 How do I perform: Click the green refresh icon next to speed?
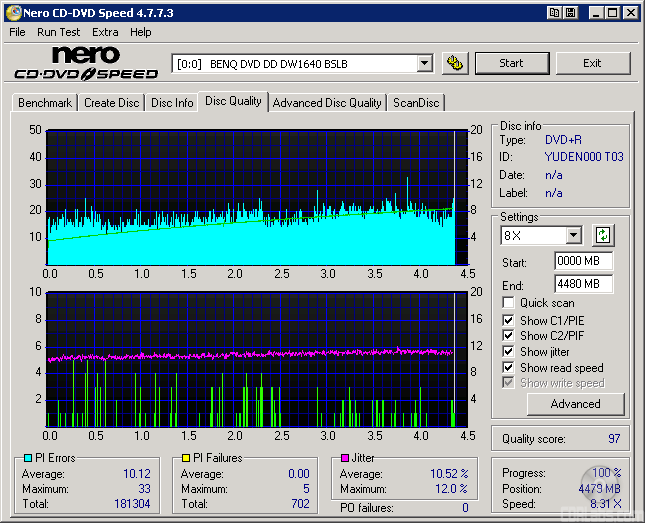pyautogui.click(x=602, y=236)
